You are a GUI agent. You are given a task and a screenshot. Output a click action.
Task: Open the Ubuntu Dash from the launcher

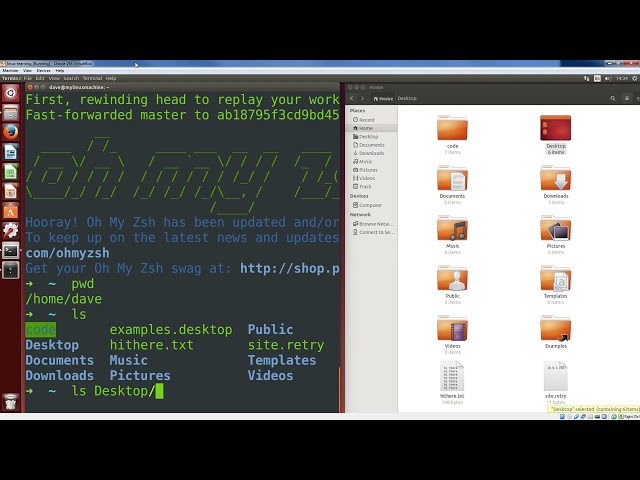coord(11,93)
